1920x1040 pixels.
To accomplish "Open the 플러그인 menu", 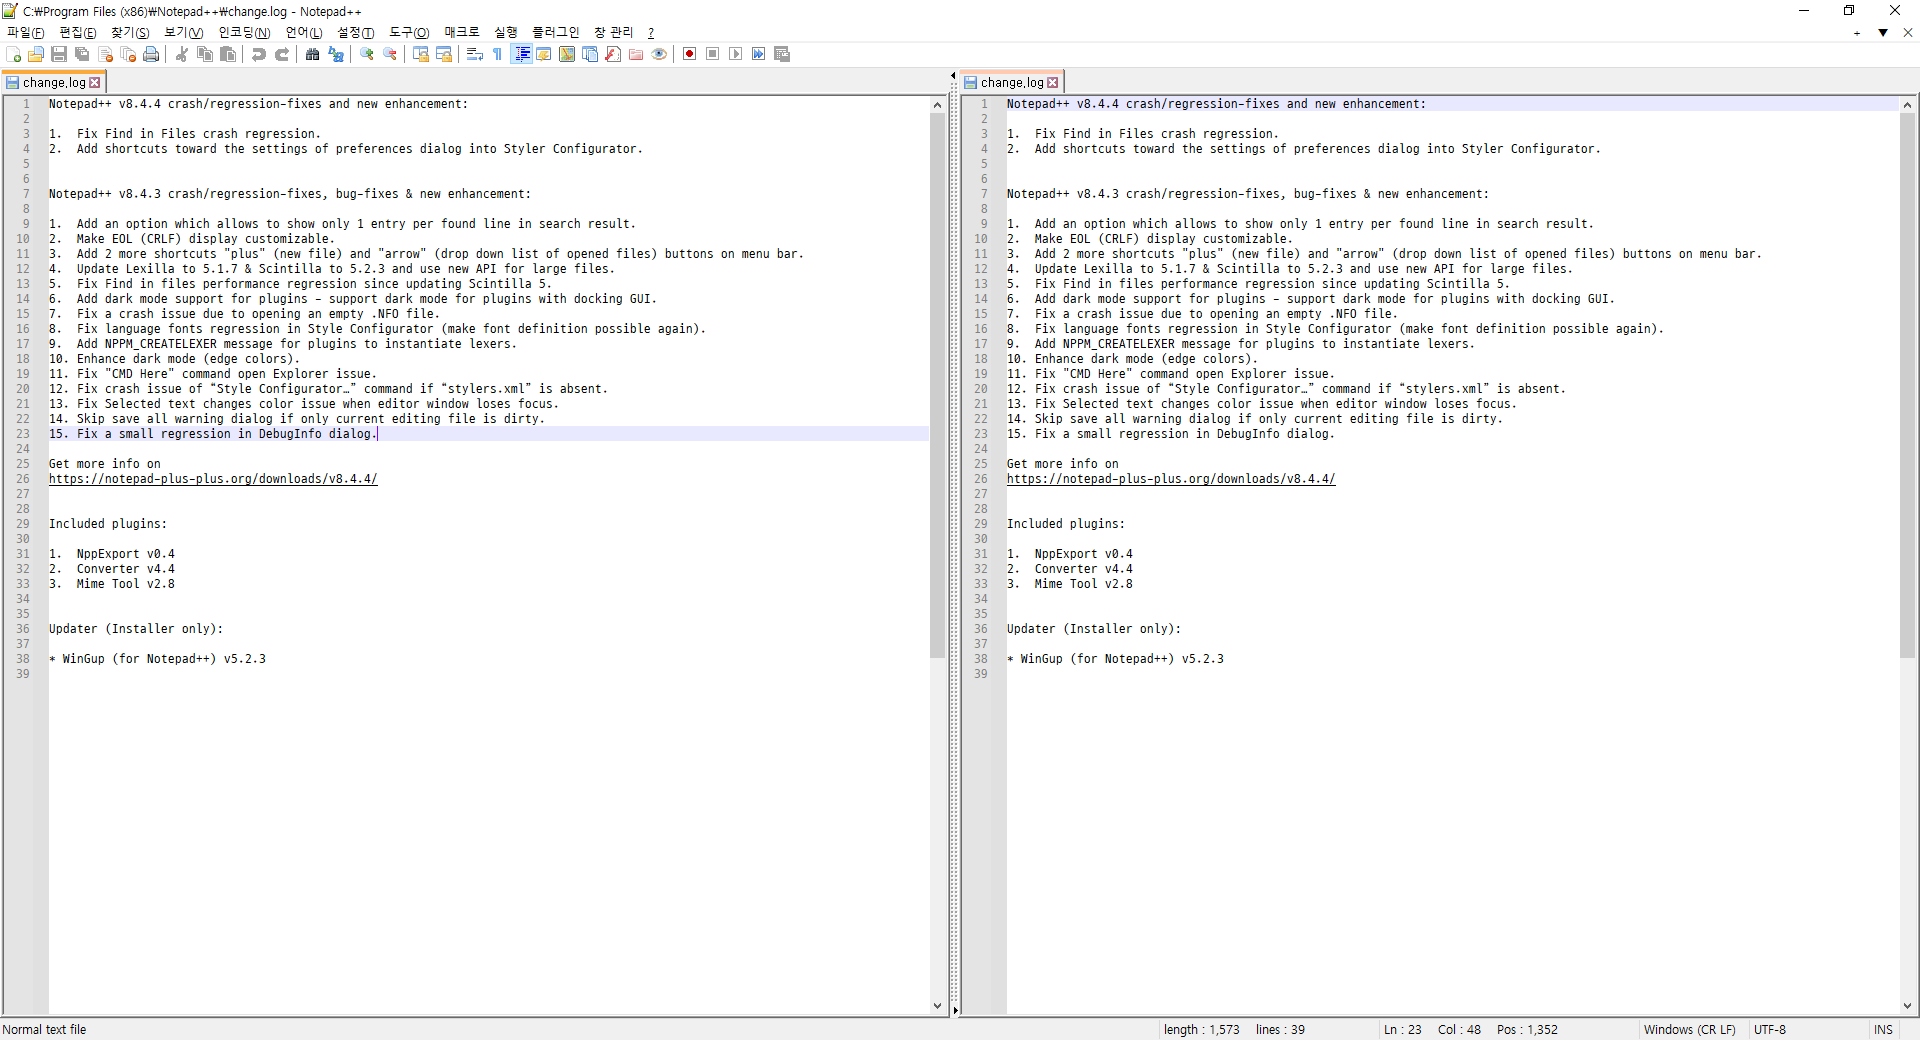I will [556, 33].
